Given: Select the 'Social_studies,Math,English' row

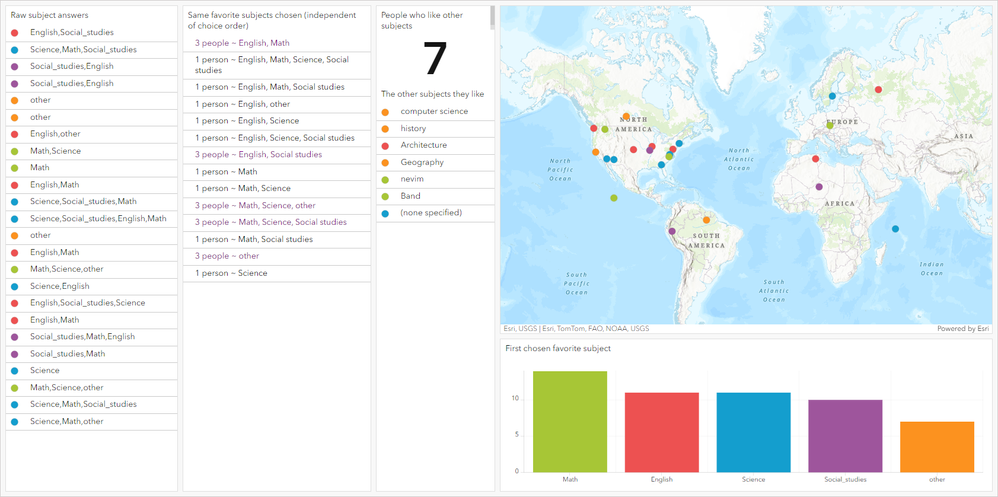Looking at the screenshot, I should (92, 337).
